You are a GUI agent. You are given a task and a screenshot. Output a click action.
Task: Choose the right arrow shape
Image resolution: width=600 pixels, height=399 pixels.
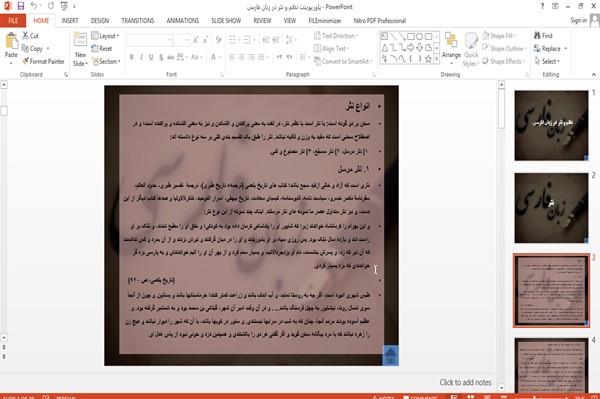click(411, 48)
